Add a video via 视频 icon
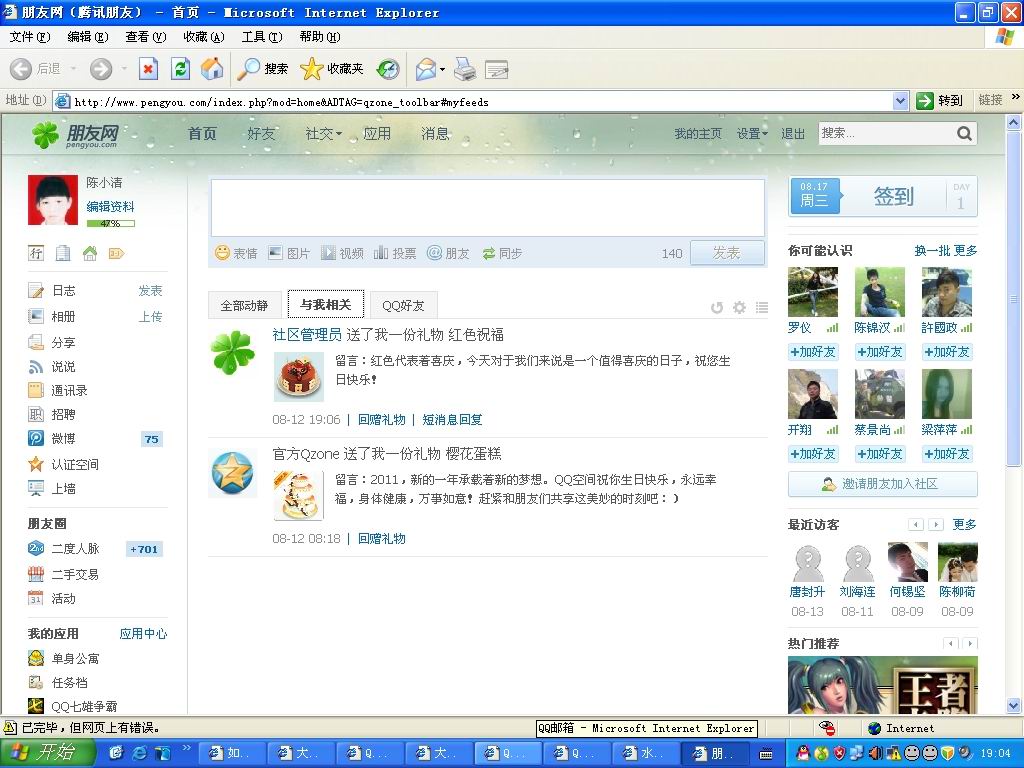Image resolution: width=1024 pixels, height=768 pixels. tap(342, 253)
